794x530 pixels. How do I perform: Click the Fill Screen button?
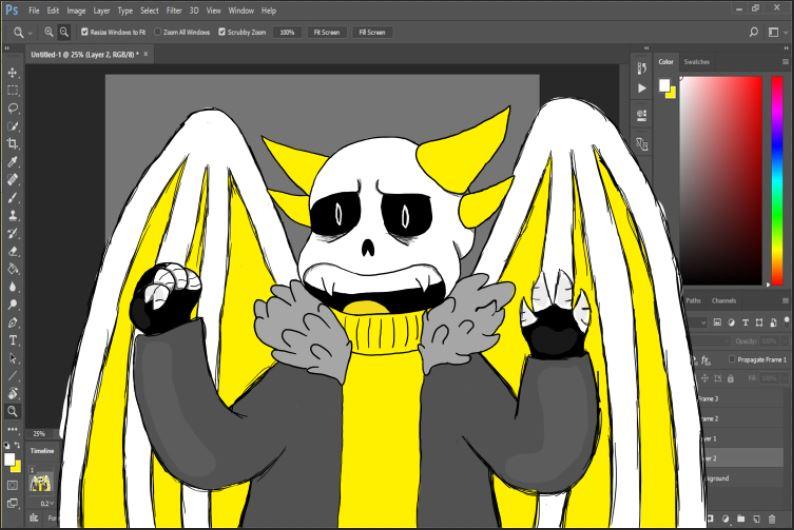click(x=372, y=32)
